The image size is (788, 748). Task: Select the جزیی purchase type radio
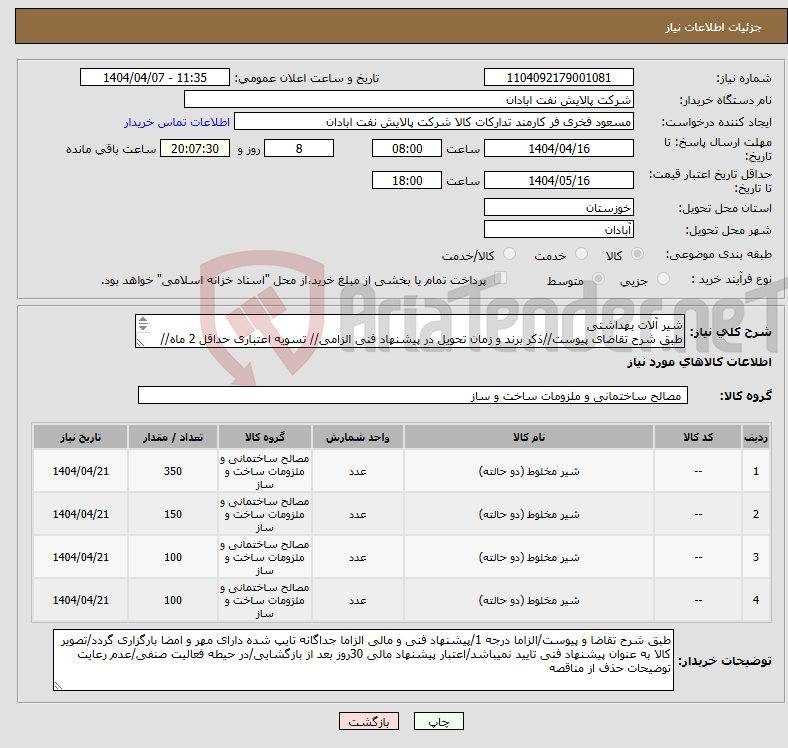(663, 279)
